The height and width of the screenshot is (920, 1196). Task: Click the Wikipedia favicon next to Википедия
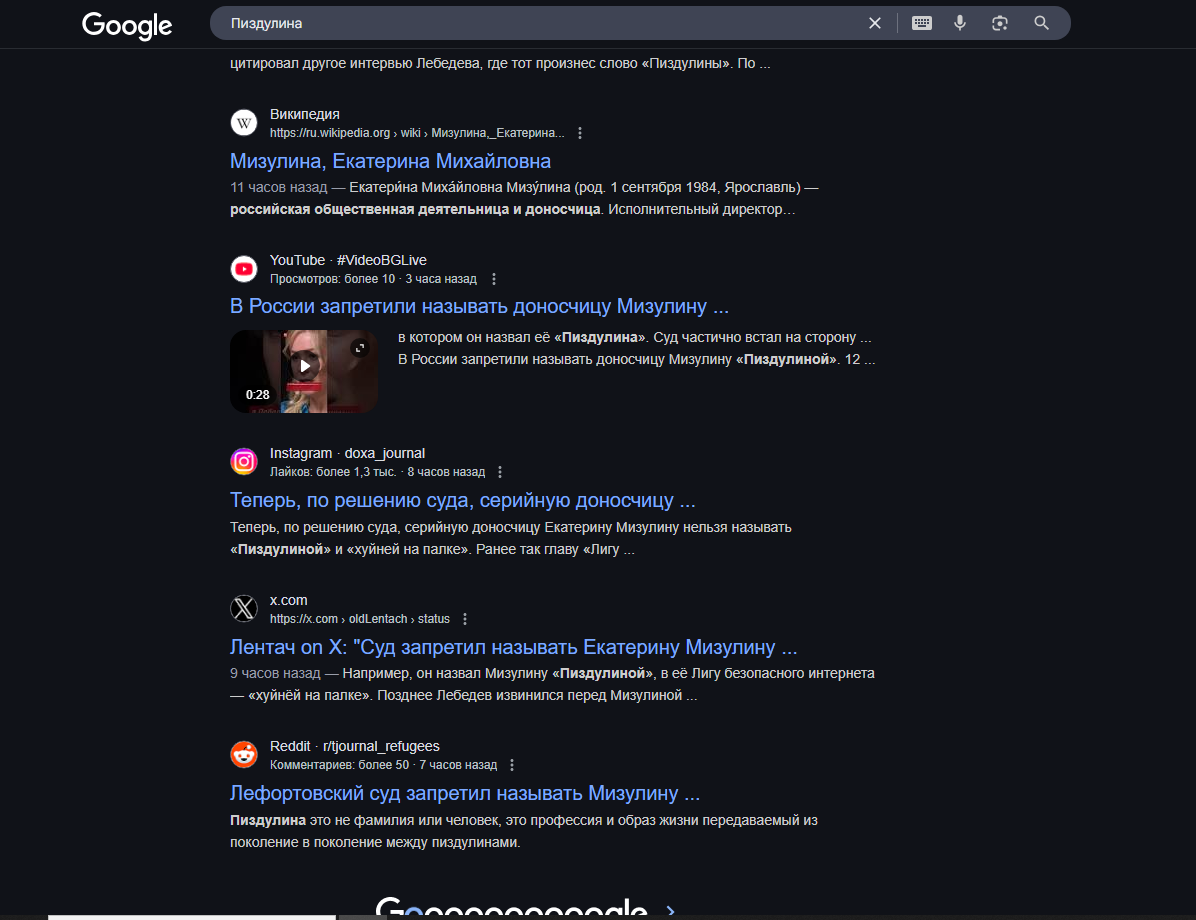click(x=244, y=123)
